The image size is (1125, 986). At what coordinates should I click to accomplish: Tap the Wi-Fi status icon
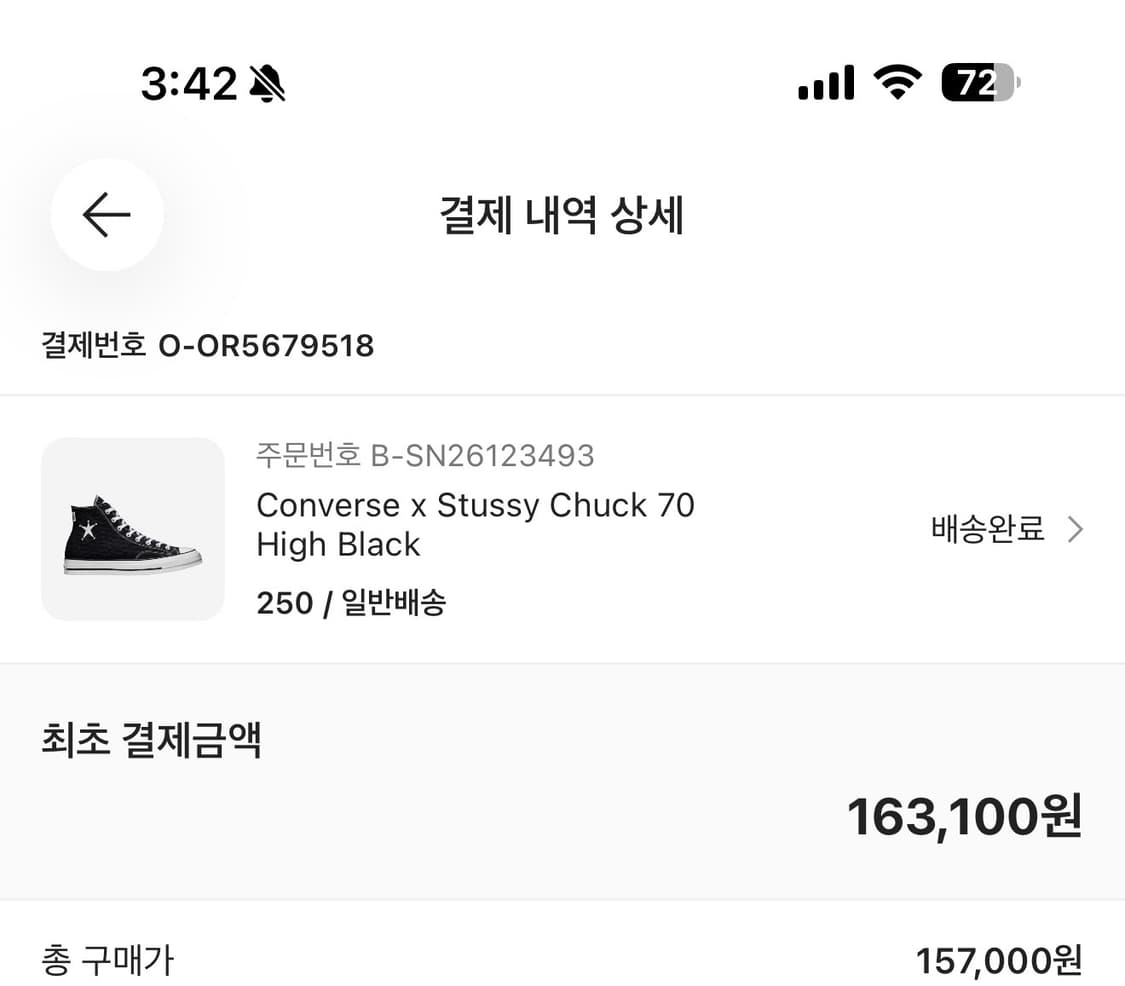point(897,83)
